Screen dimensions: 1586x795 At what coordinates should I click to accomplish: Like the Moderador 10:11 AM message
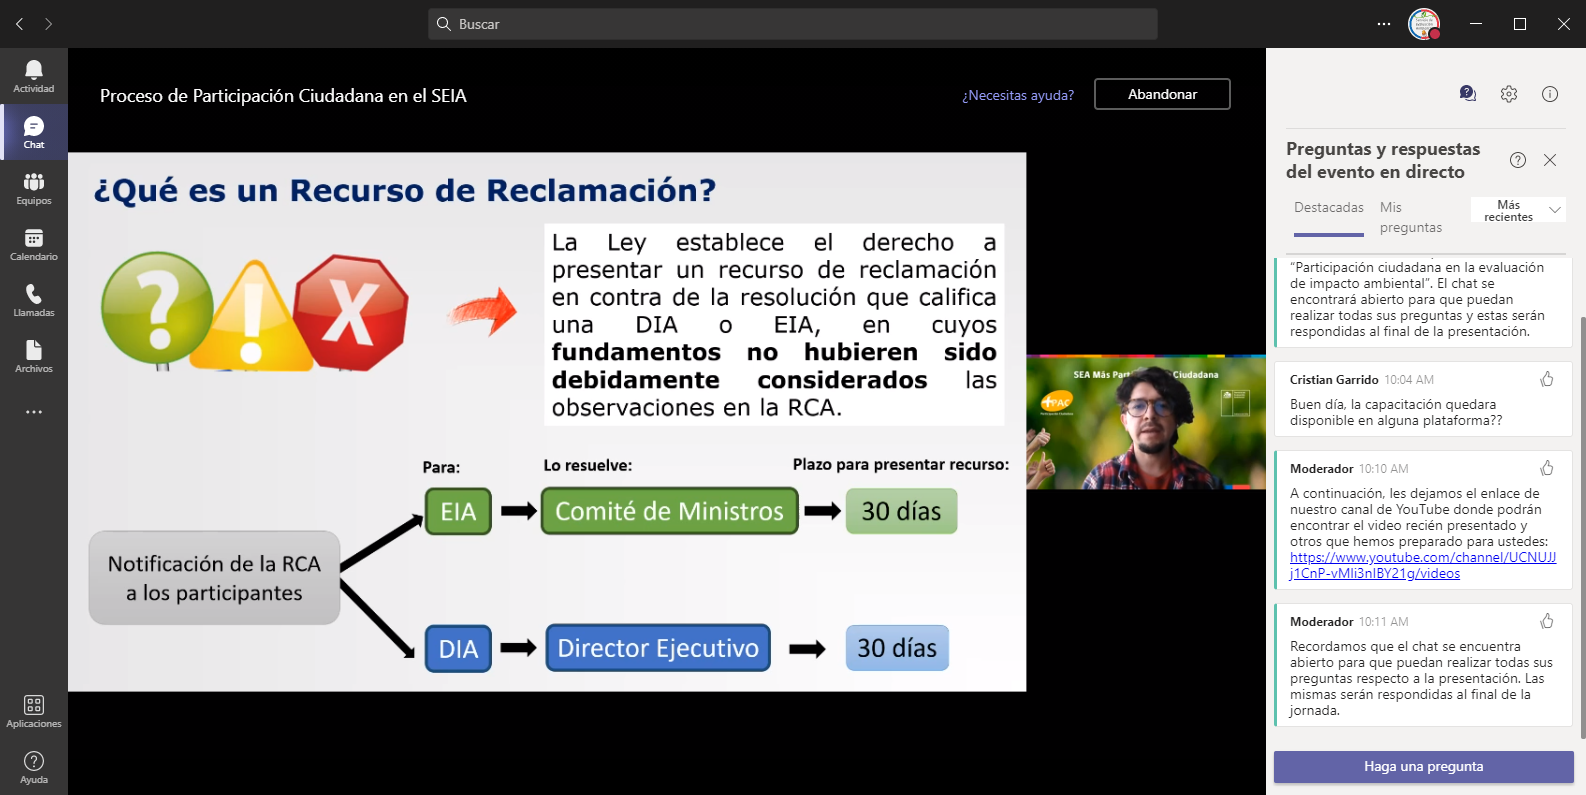(x=1547, y=621)
